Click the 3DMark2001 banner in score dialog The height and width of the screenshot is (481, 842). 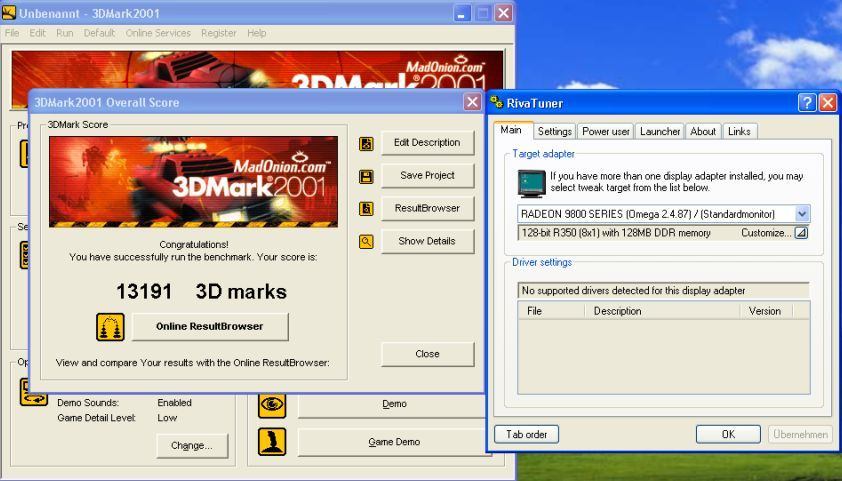pyautogui.click(x=193, y=181)
